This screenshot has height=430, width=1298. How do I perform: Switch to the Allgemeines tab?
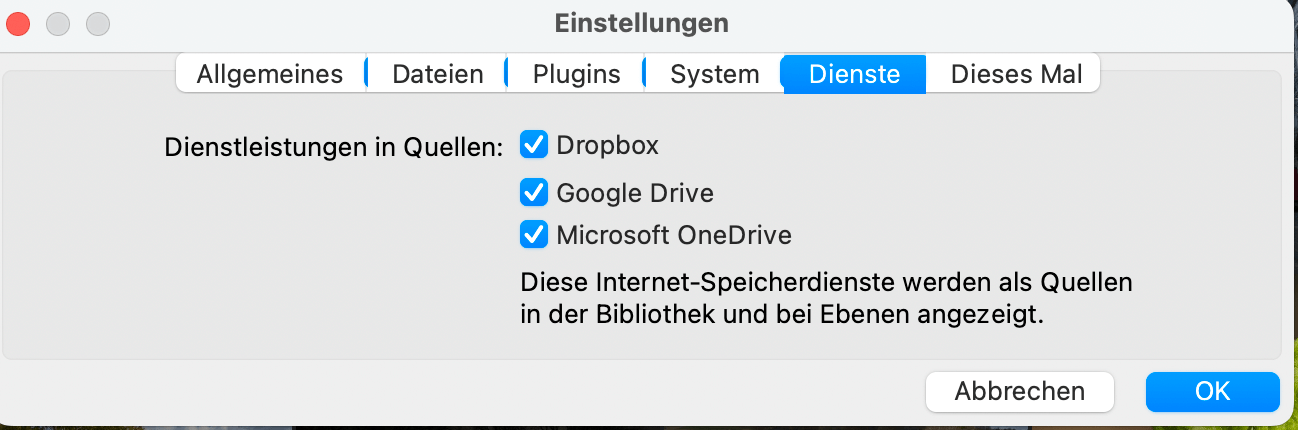(x=270, y=74)
